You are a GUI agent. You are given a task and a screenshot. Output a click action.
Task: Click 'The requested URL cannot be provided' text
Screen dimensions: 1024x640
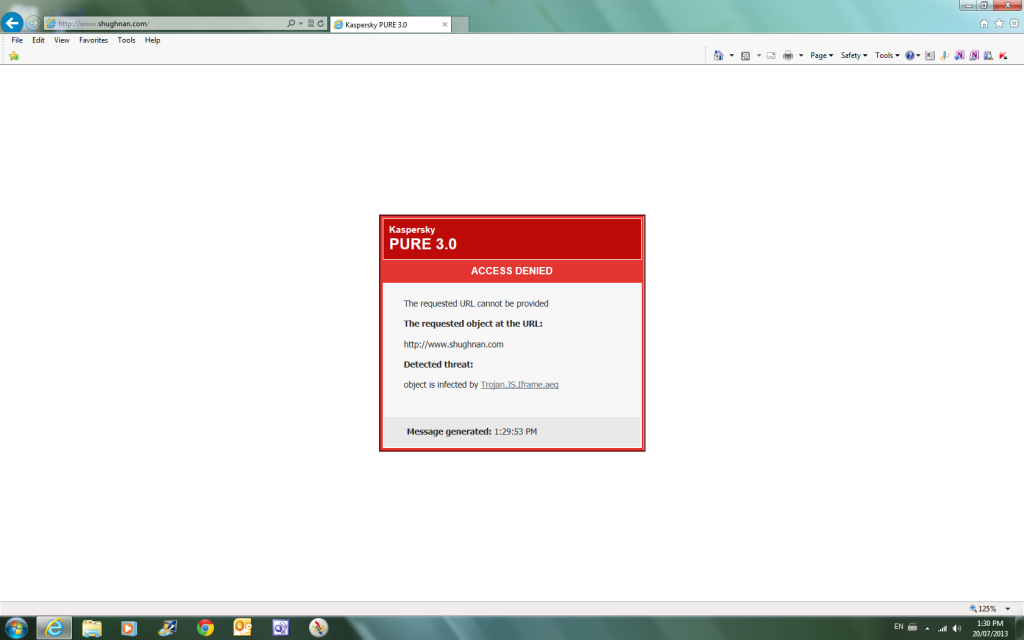pos(476,304)
